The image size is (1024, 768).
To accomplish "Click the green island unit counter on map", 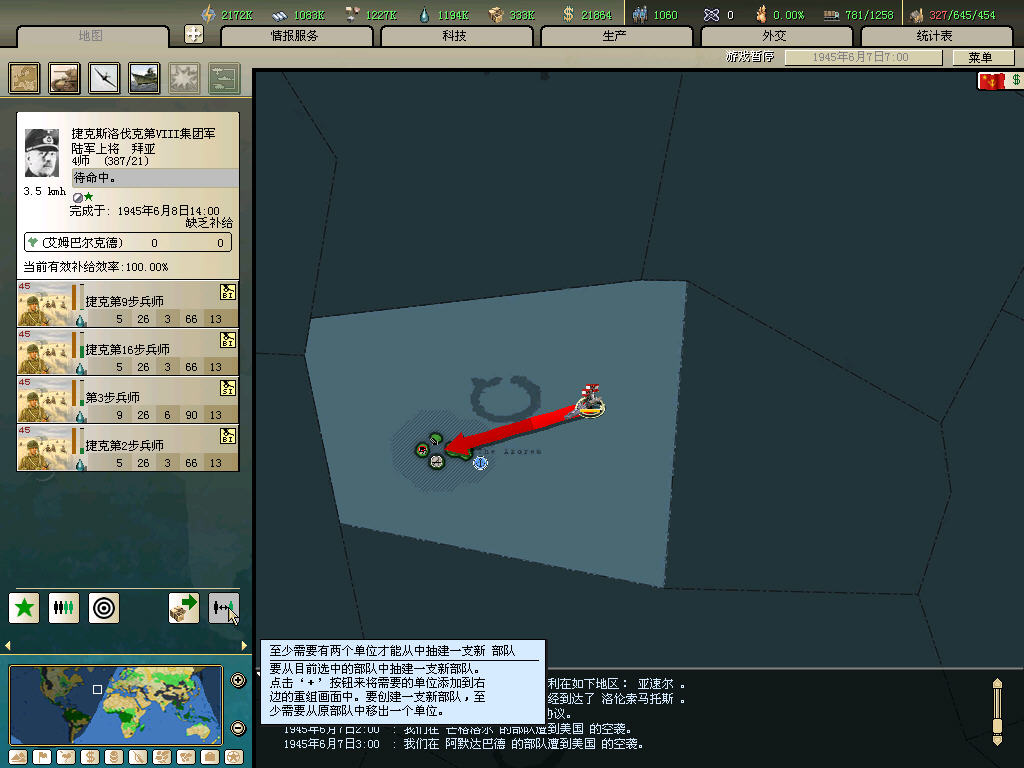I will pyautogui.click(x=436, y=440).
